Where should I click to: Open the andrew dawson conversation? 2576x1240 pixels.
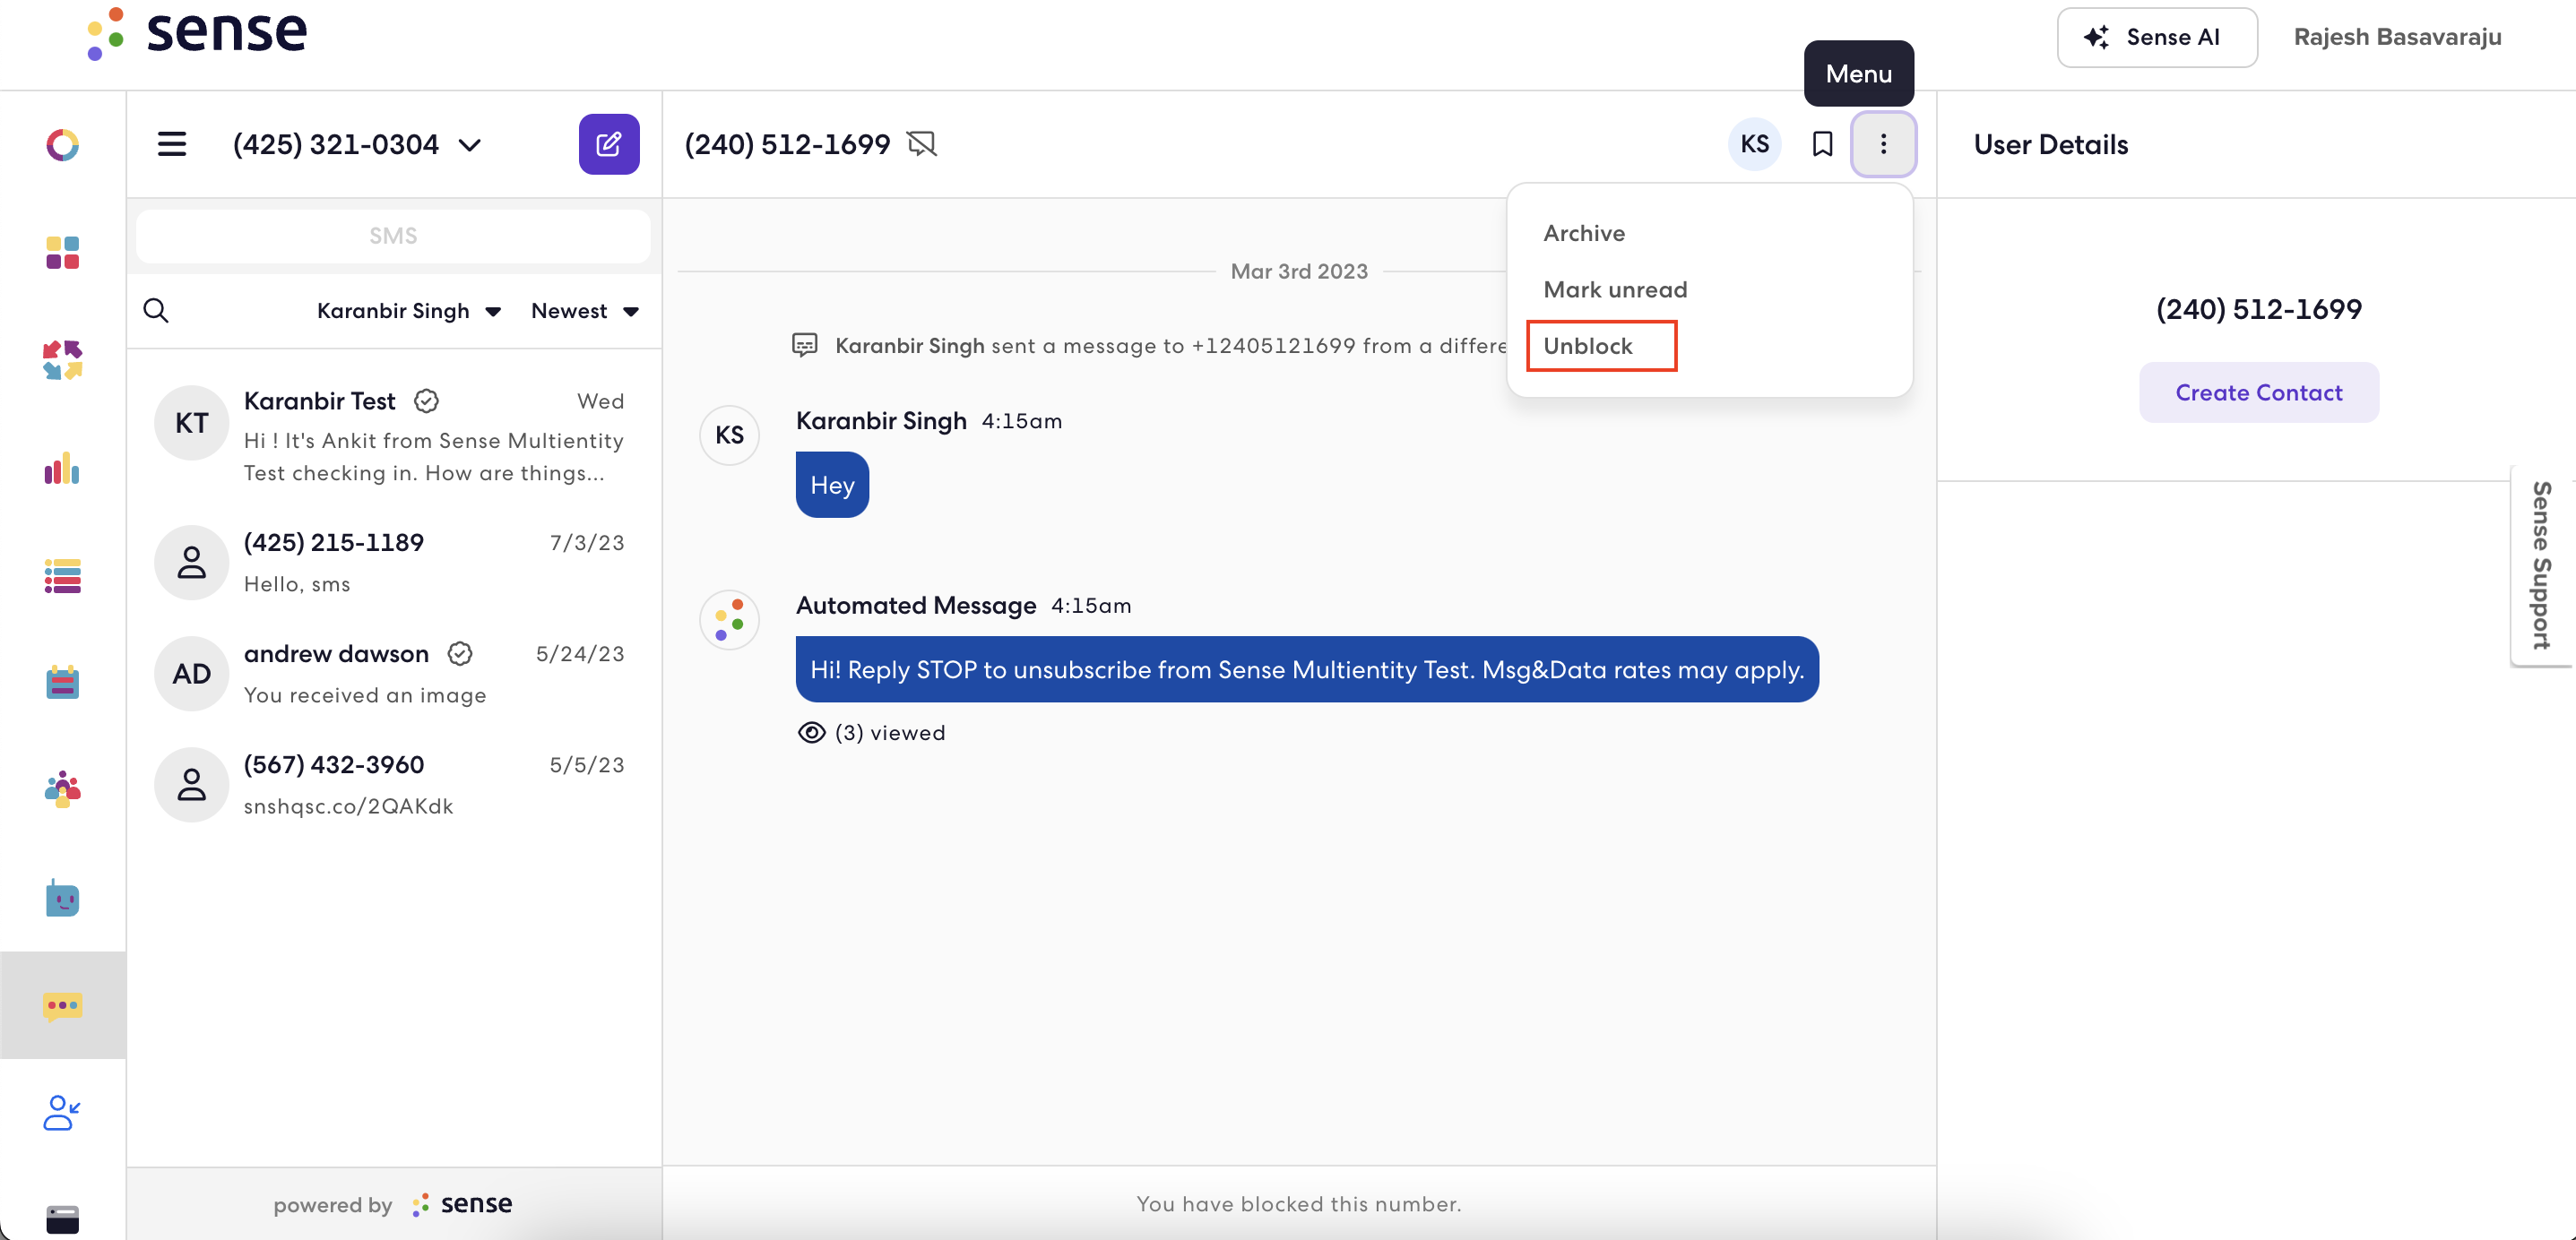click(x=394, y=673)
